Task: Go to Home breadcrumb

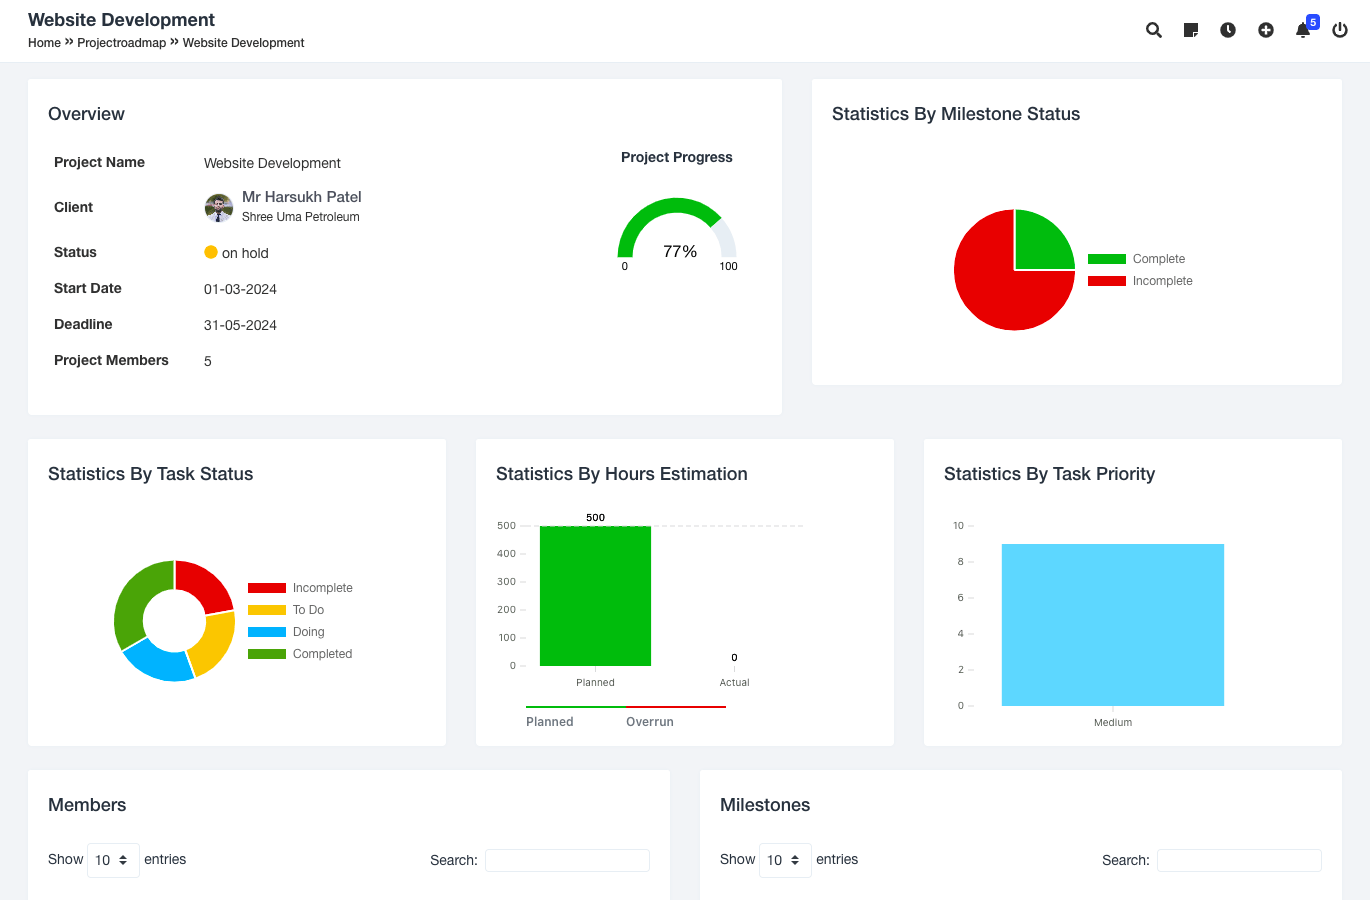Action: [x=44, y=43]
